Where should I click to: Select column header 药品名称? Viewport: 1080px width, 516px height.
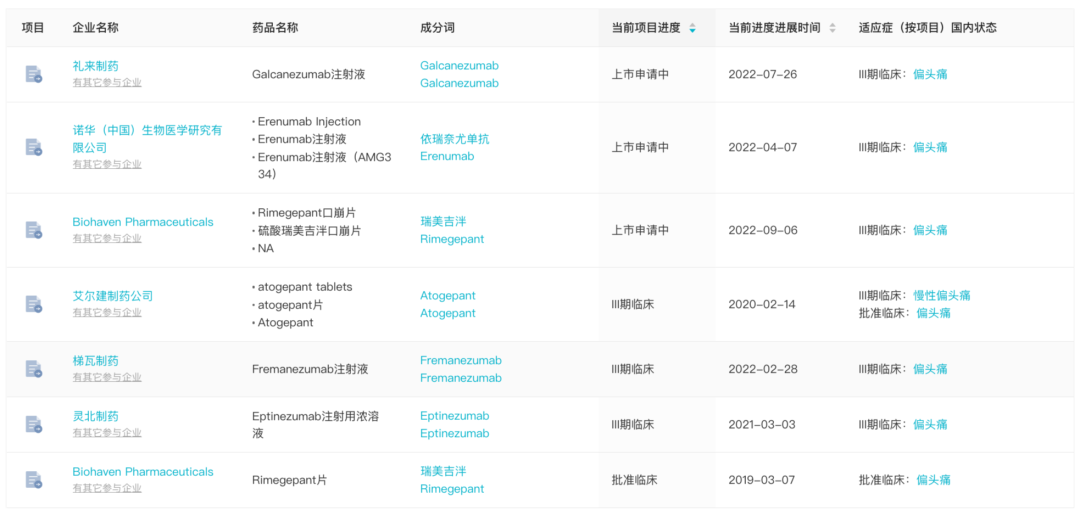coord(276,28)
